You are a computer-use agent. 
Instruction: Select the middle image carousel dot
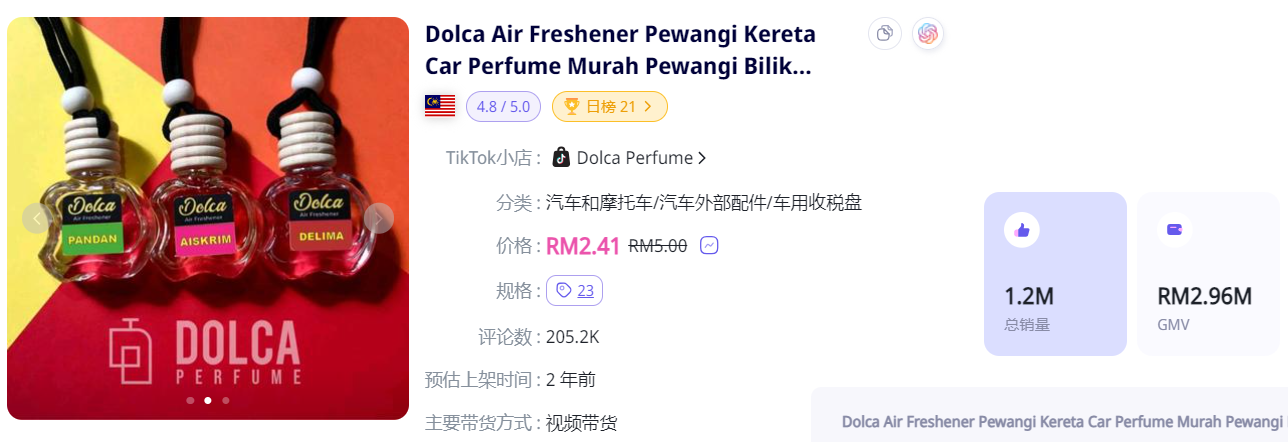[x=208, y=400]
